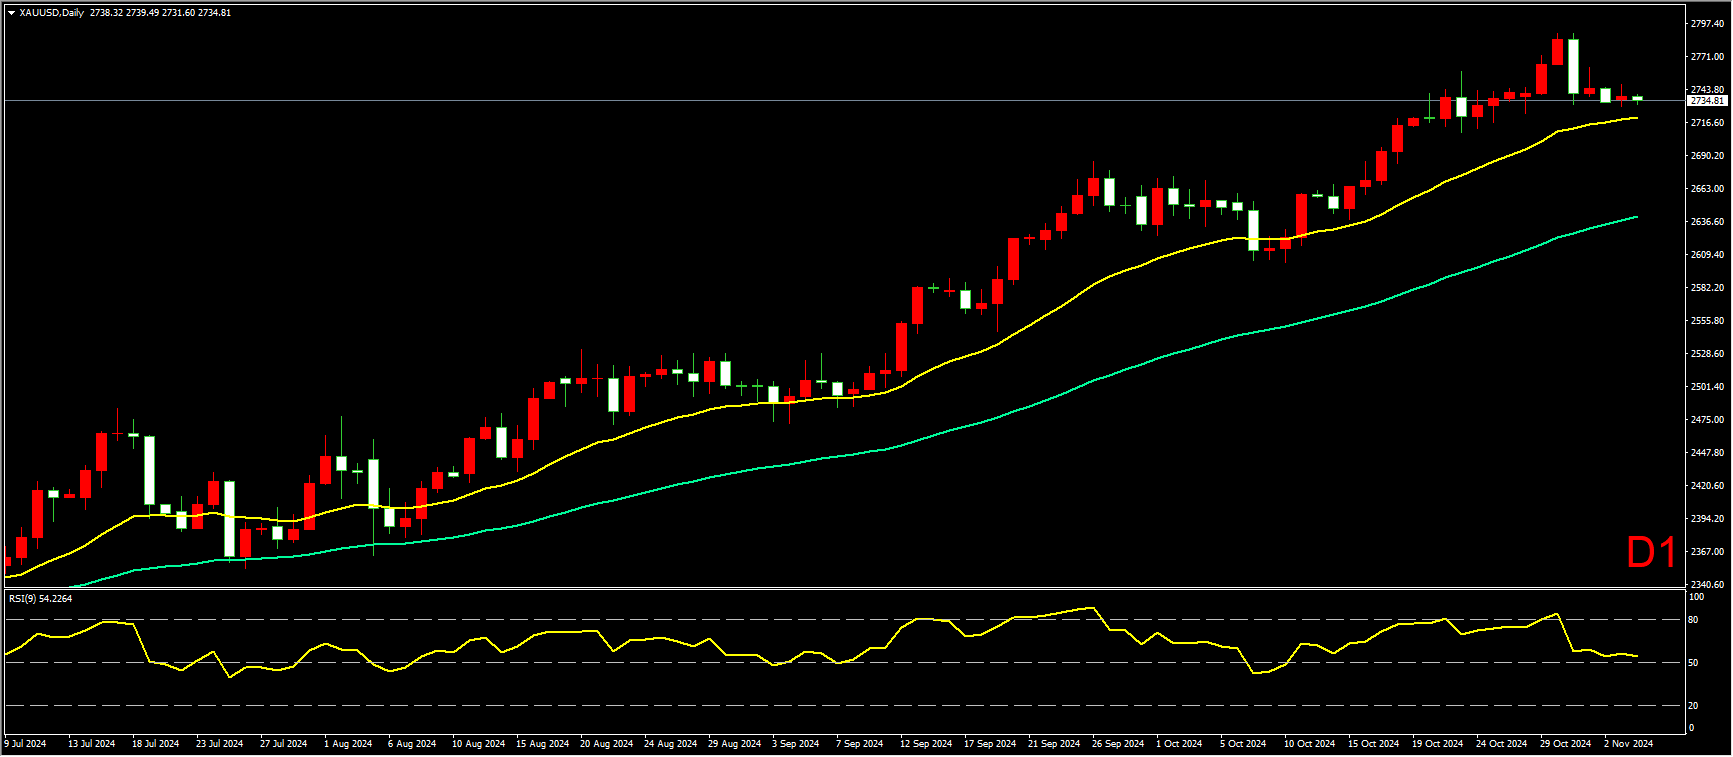Click the OHLC values 2738.32 2739.49 2731.60 2734.81
The width and height of the screenshot is (1733, 757).
pos(160,13)
